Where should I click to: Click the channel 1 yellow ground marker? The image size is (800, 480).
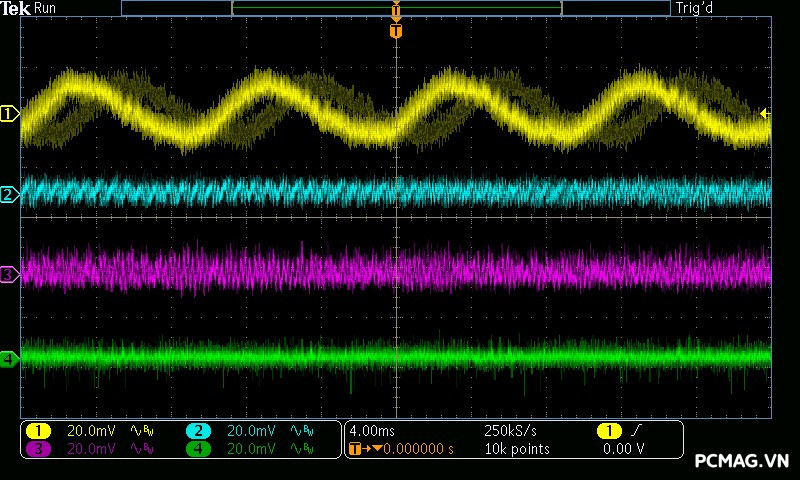pyautogui.click(x=9, y=115)
